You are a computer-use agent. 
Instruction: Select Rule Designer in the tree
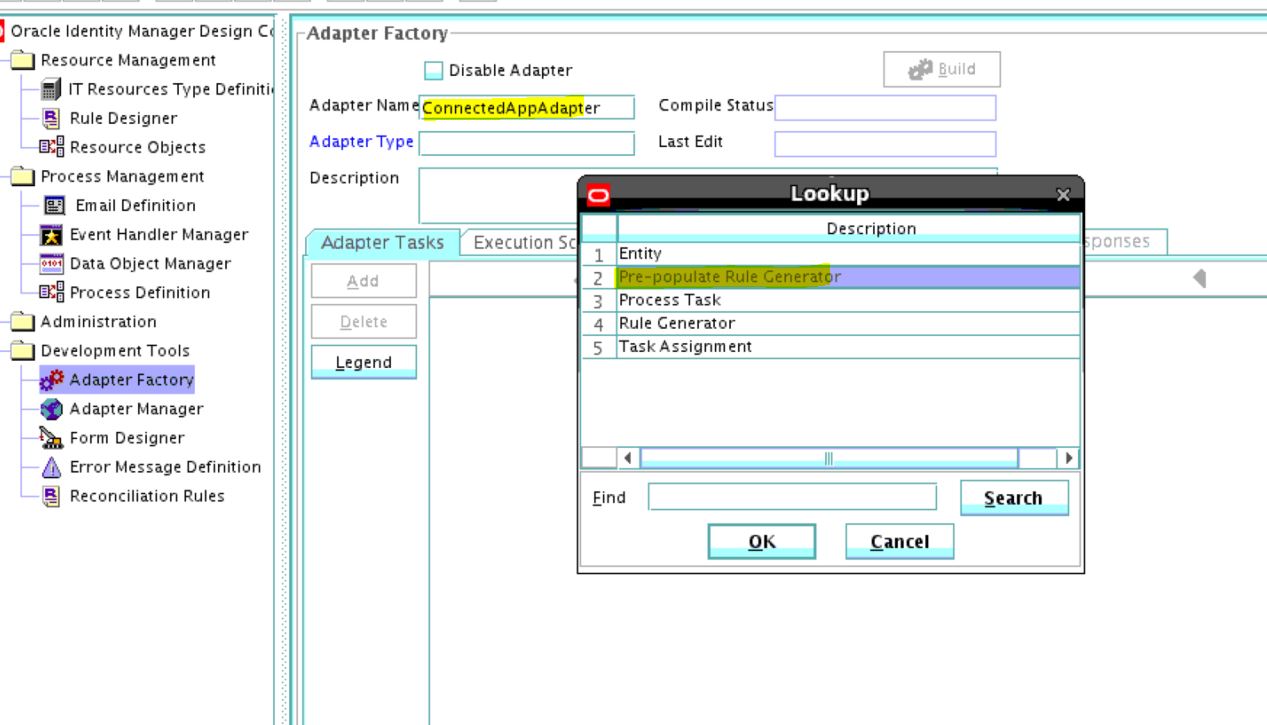point(123,118)
